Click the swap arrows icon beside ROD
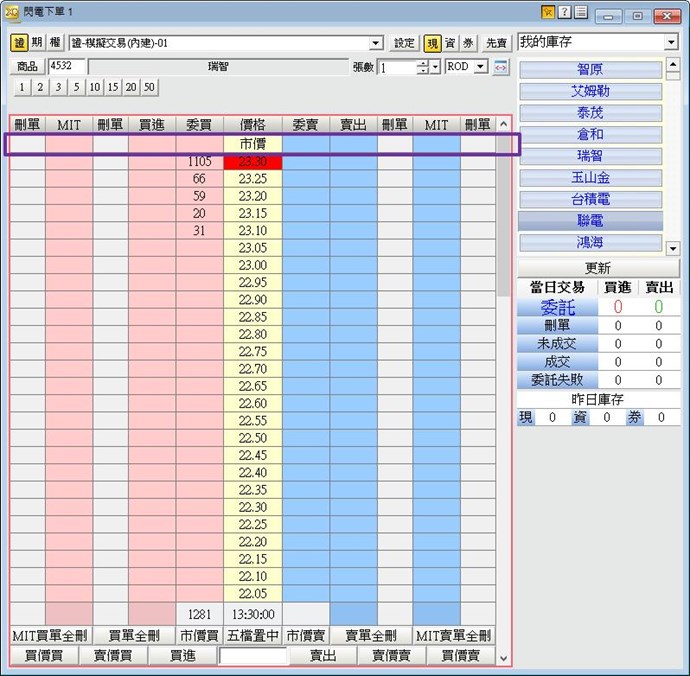Screen dimensions: 690x676 point(501,67)
